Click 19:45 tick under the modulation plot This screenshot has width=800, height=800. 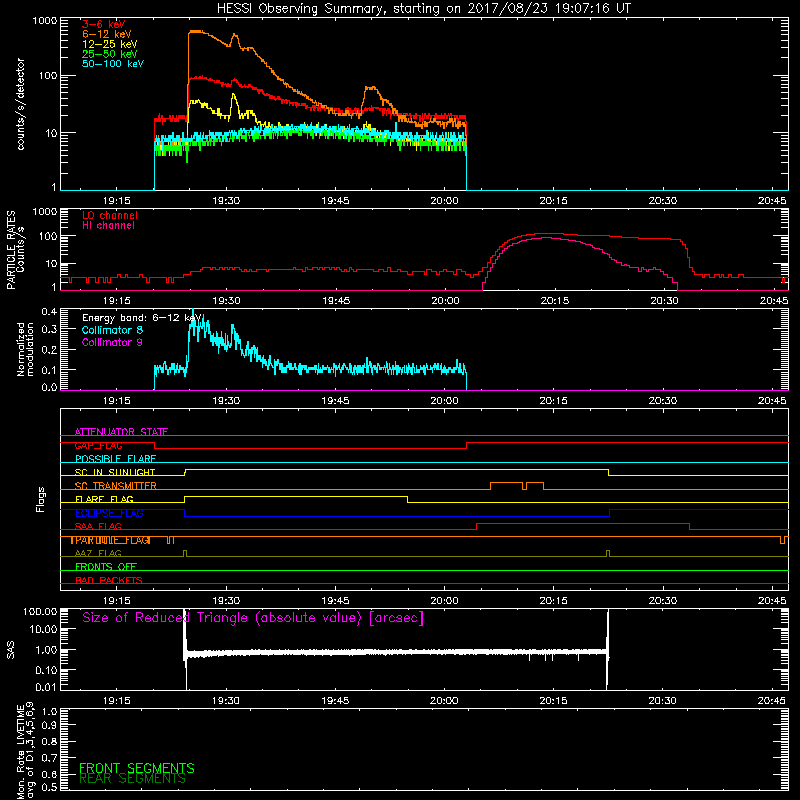[335, 401]
